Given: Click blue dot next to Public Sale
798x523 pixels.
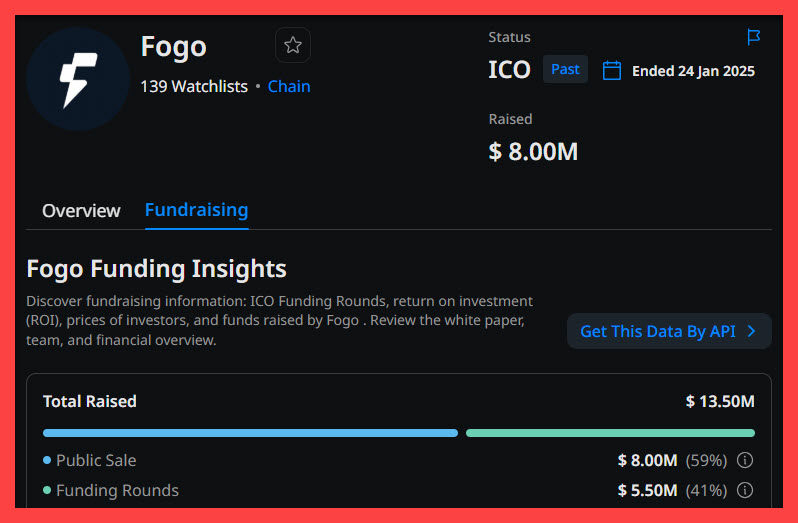Looking at the screenshot, I should point(47,460).
